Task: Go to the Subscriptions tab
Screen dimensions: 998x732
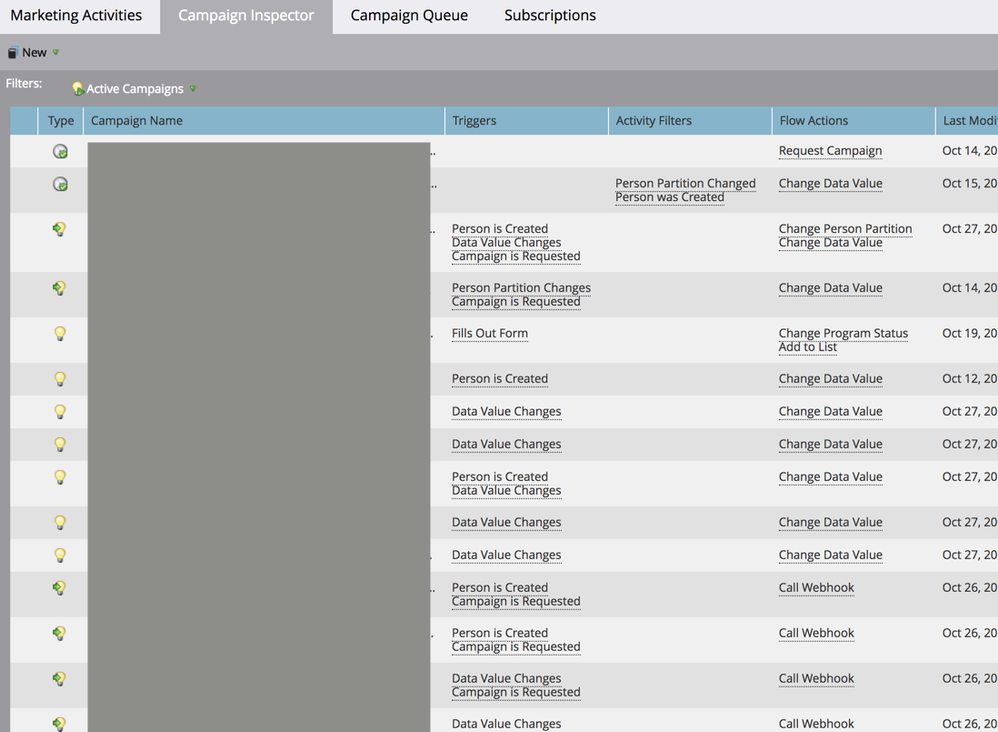Action: tap(550, 16)
